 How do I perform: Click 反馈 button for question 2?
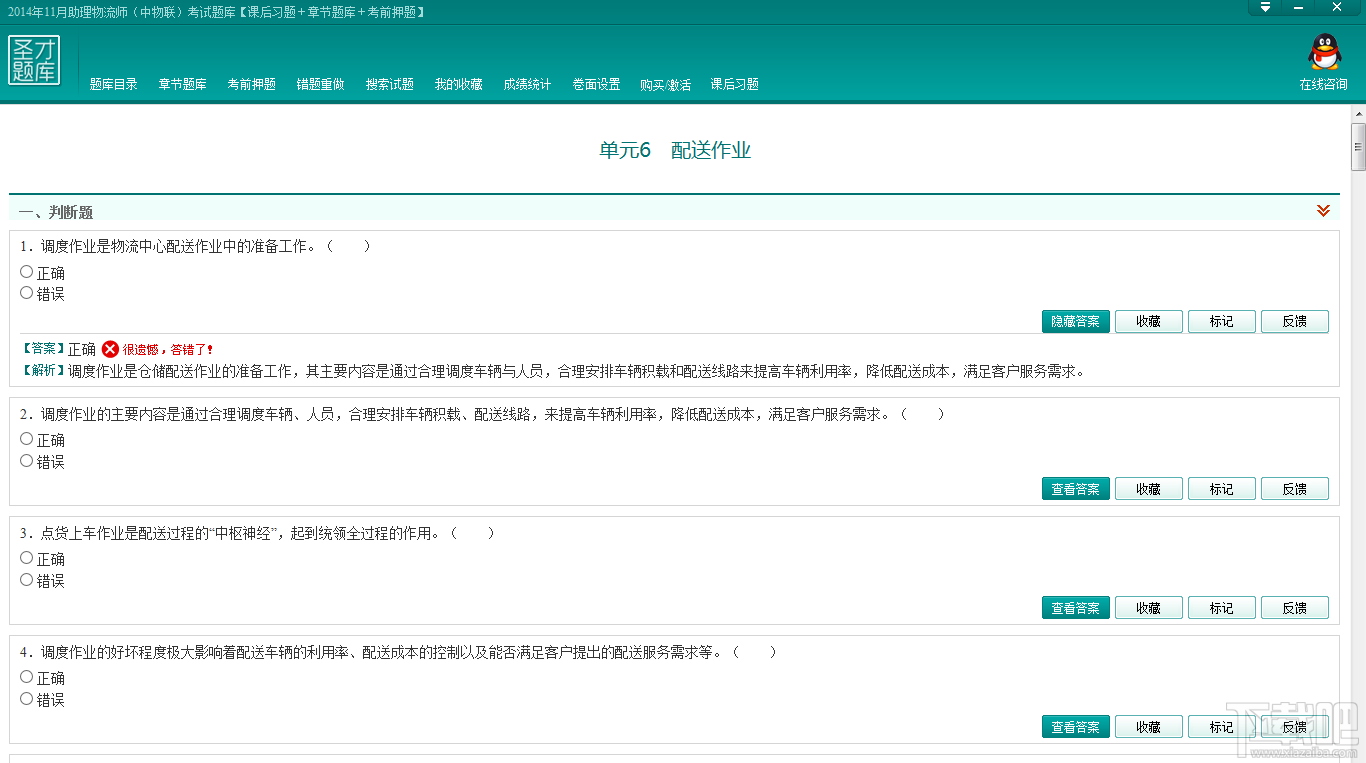(x=1295, y=489)
